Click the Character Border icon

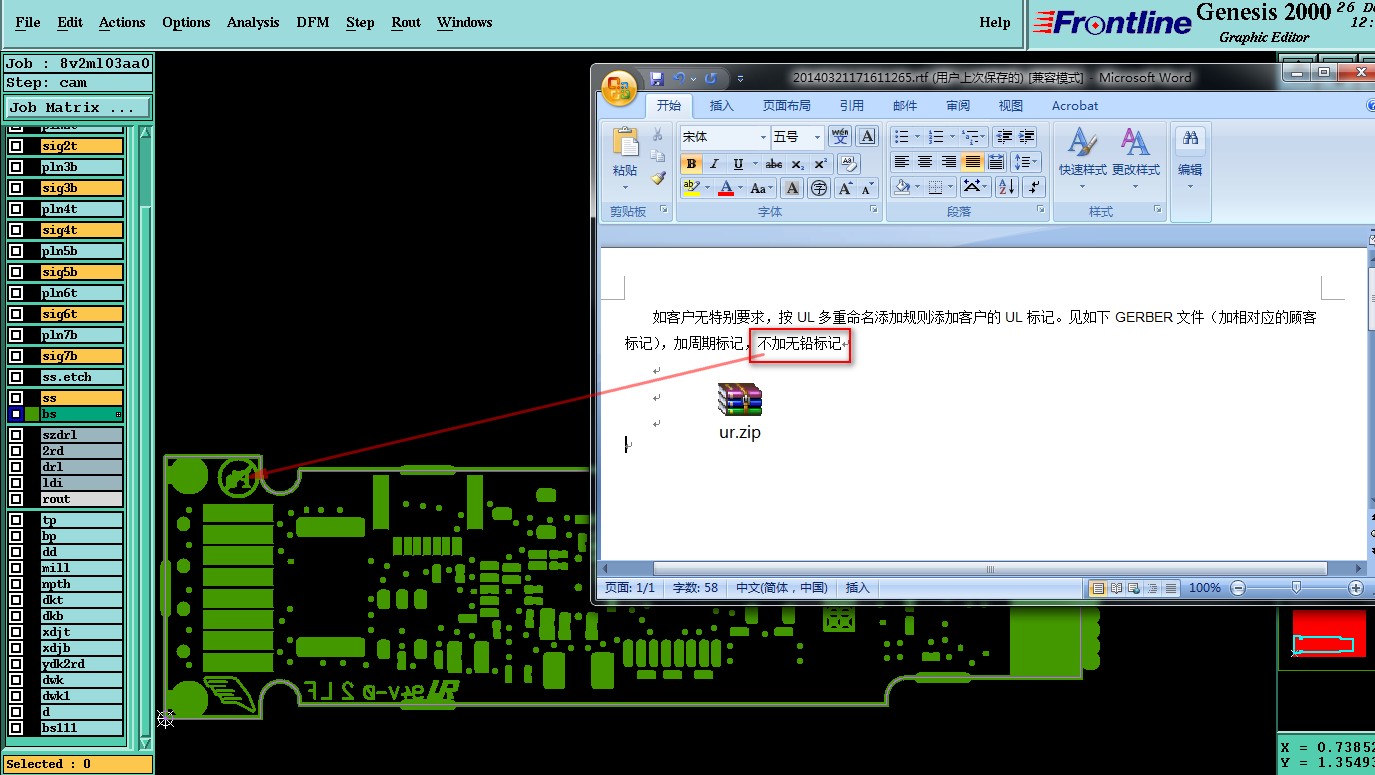click(867, 136)
